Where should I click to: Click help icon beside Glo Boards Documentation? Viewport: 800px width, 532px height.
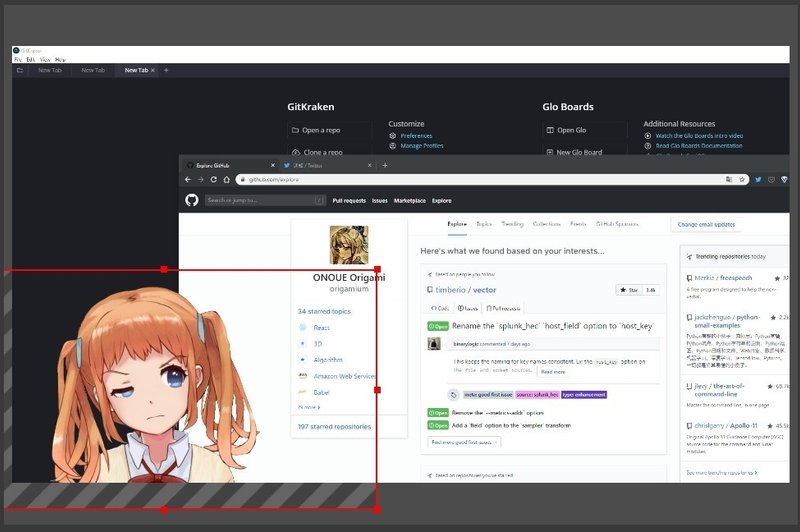point(647,146)
